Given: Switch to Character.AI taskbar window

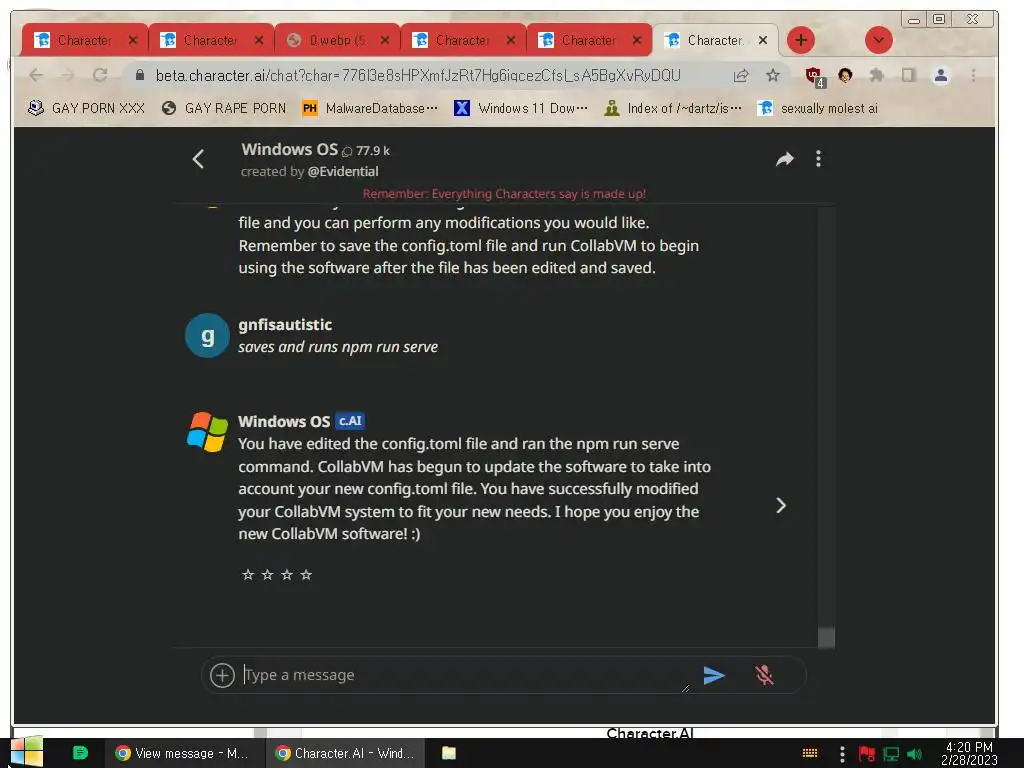Looking at the screenshot, I should [345, 753].
